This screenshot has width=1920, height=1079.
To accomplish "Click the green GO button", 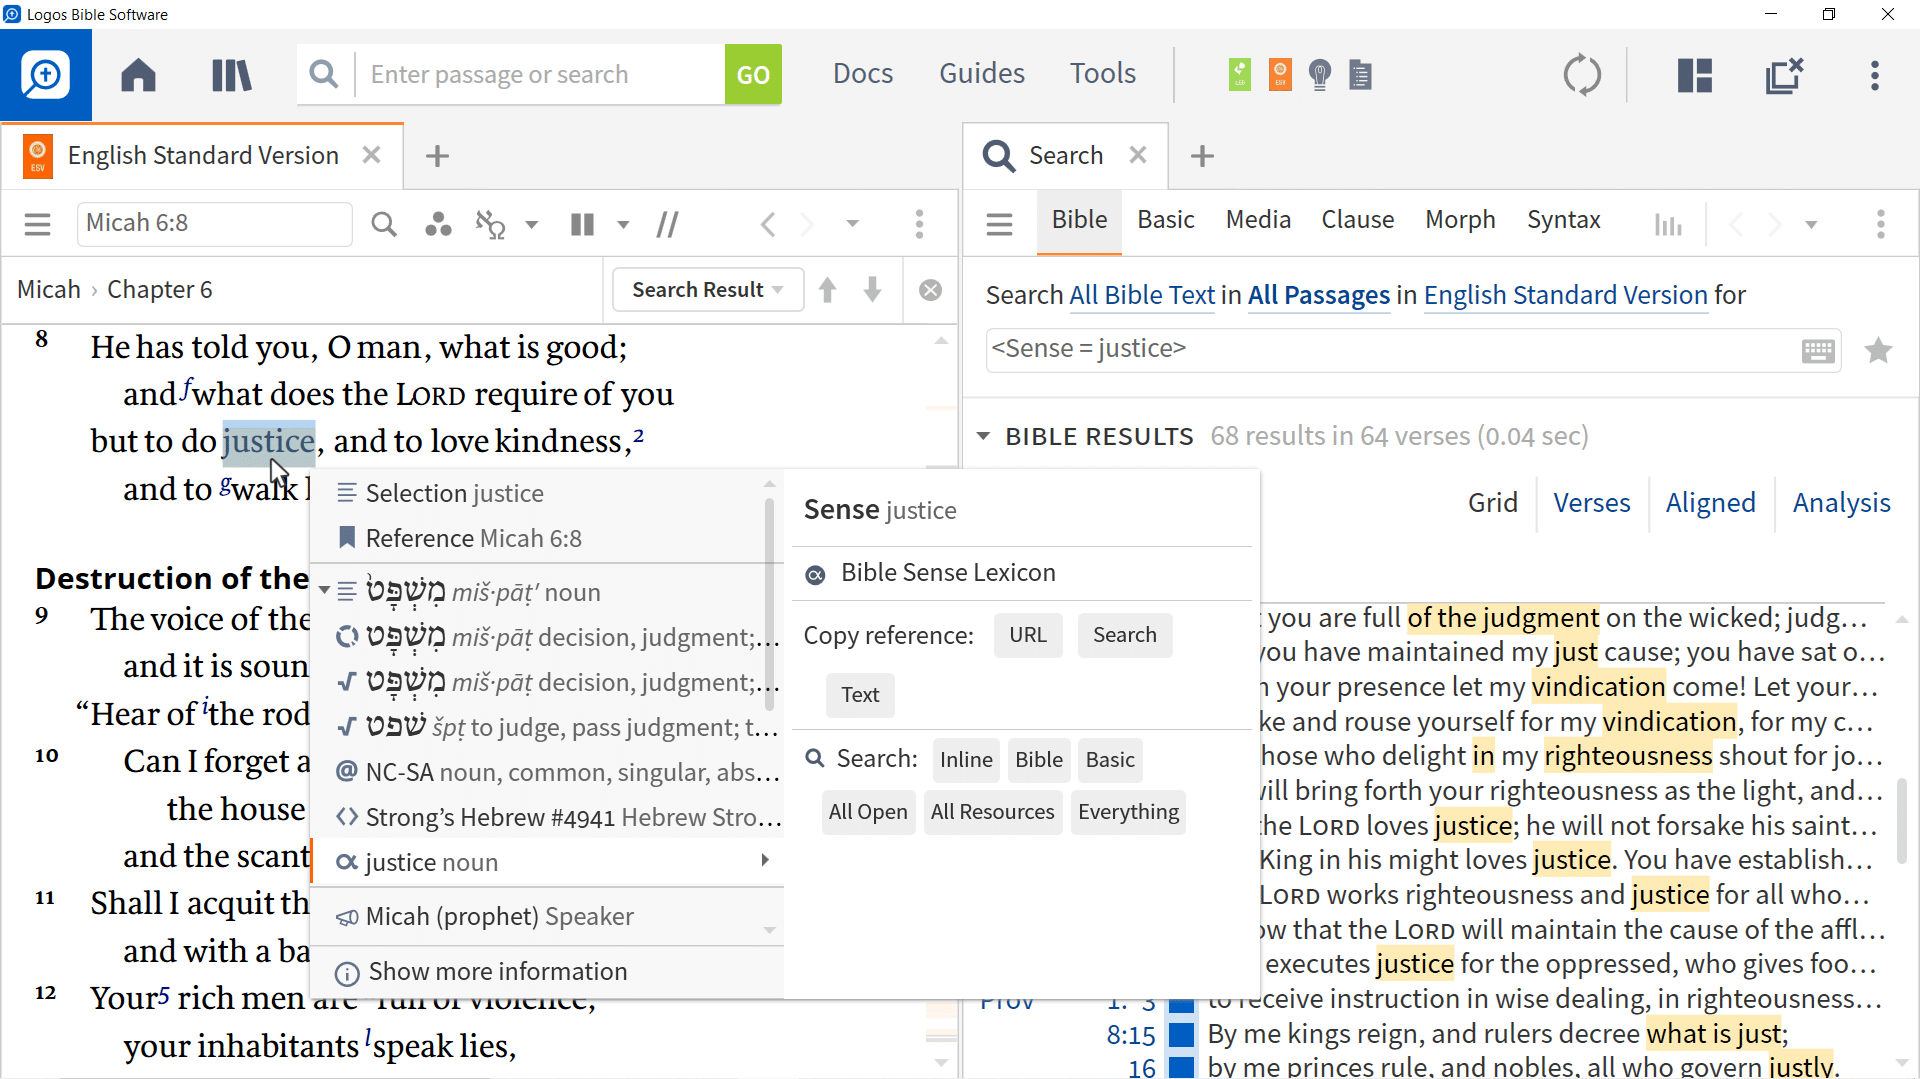I will pyautogui.click(x=753, y=74).
